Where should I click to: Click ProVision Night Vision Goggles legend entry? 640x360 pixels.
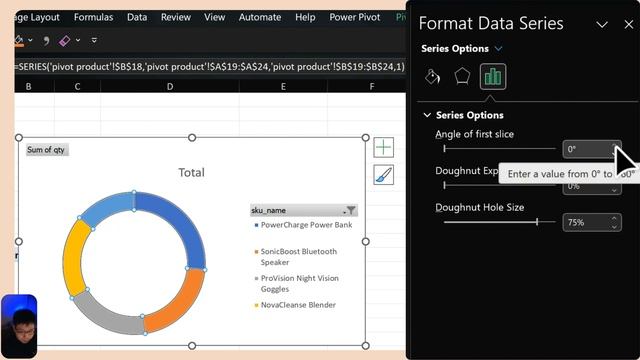(296, 283)
